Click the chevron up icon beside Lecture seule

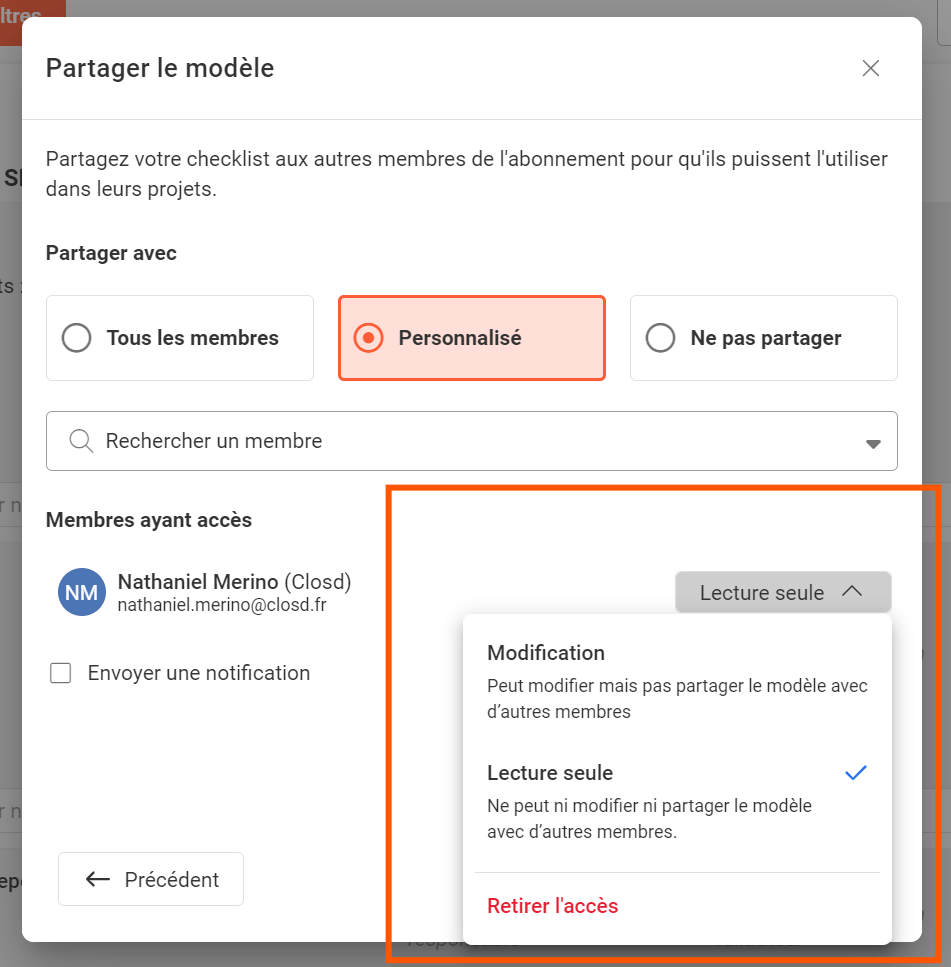(x=852, y=592)
